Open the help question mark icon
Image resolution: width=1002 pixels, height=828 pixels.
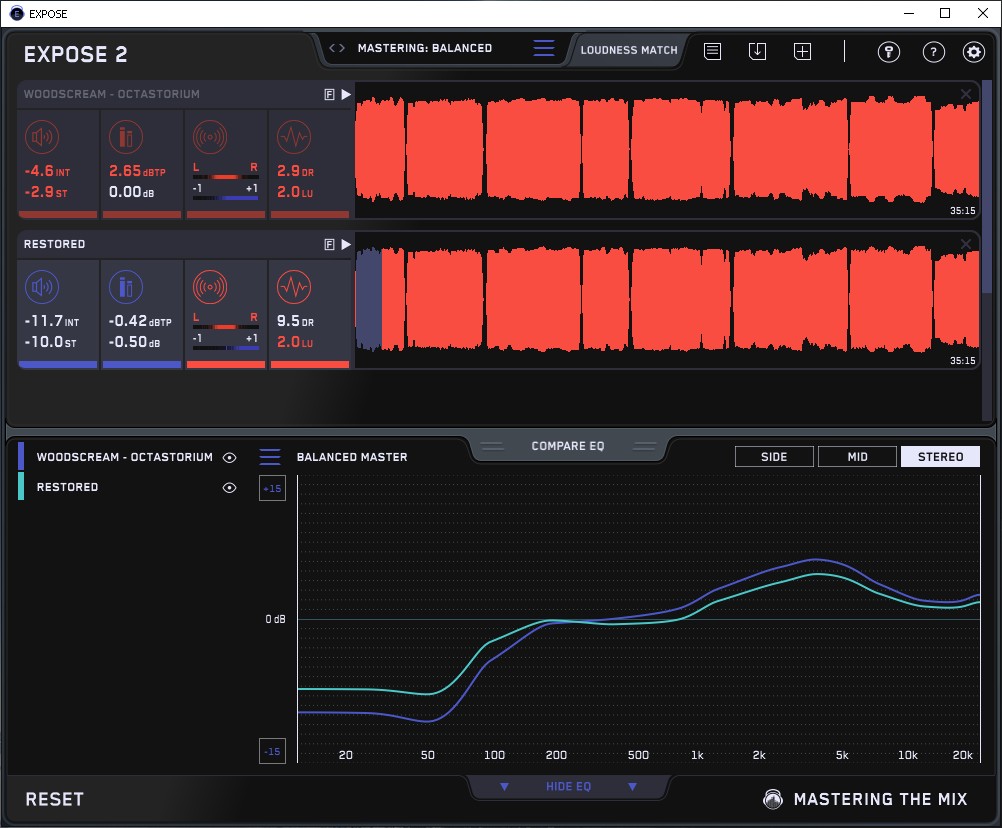[934, 52]
